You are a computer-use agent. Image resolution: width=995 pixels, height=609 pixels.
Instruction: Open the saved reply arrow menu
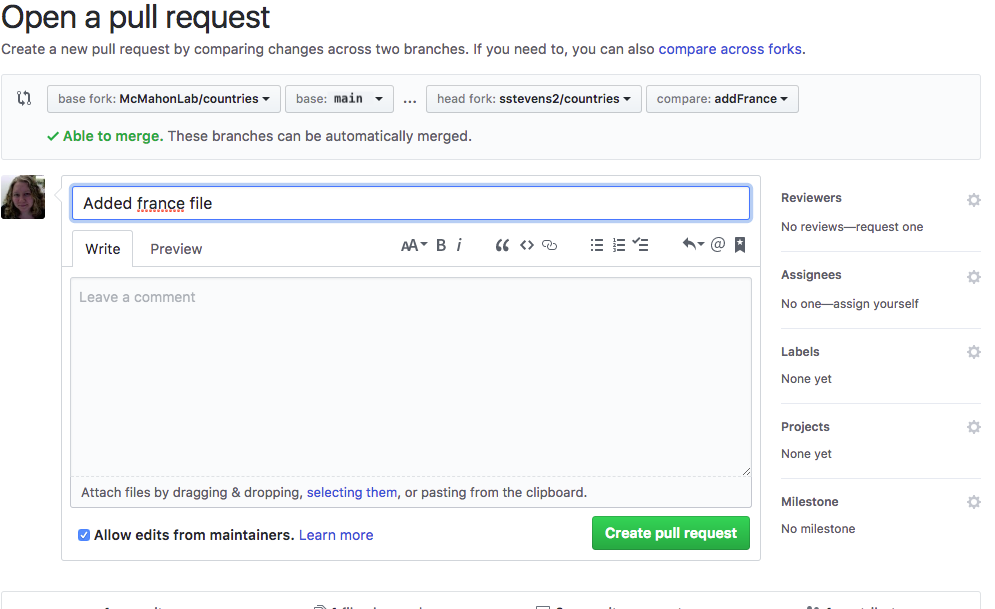coord(693,244)
